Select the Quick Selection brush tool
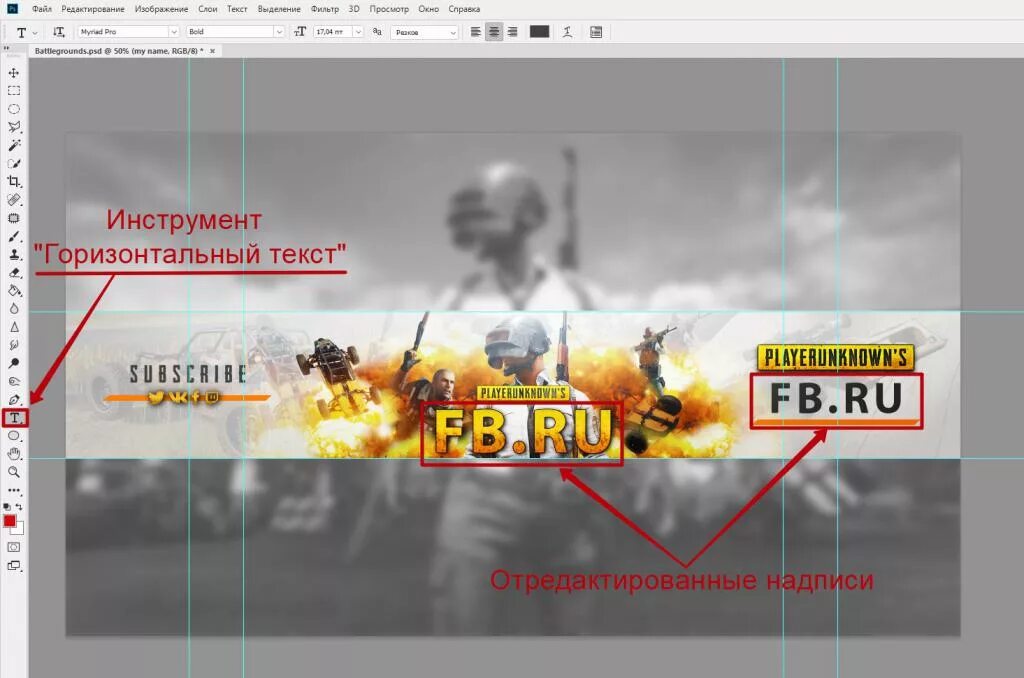Viewport: 1024px width, 678px height. click(14, 163)
